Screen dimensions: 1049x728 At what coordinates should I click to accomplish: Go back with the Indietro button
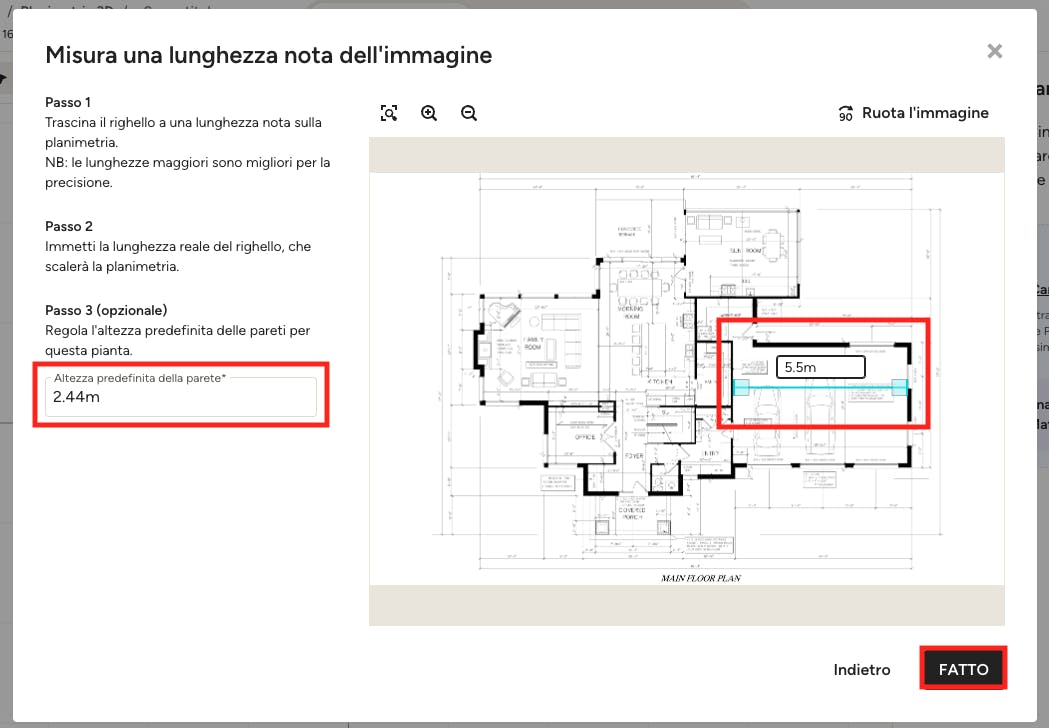[x=862, y=670]
